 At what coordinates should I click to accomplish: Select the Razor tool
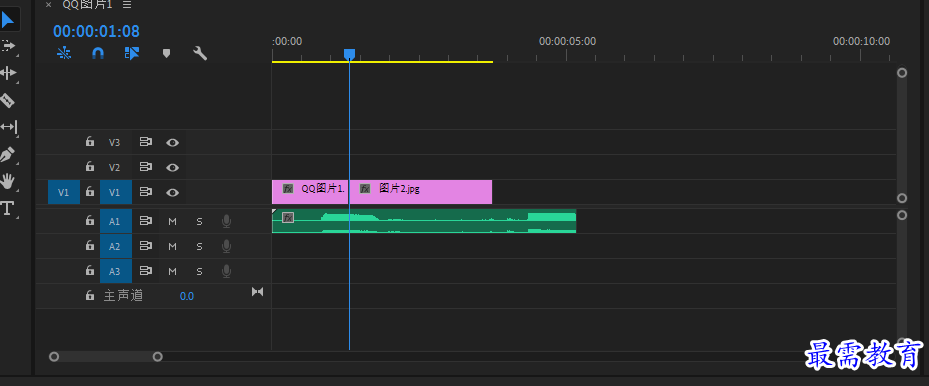[x=8, y=100]
